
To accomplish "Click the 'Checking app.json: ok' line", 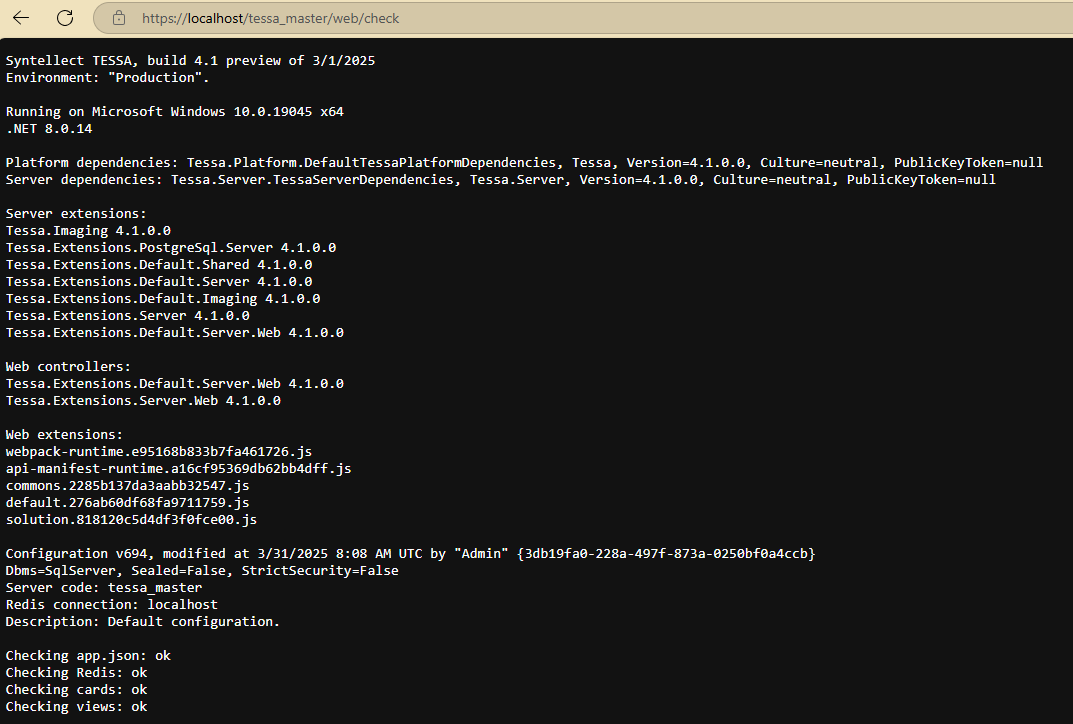I will coord(88,656).
